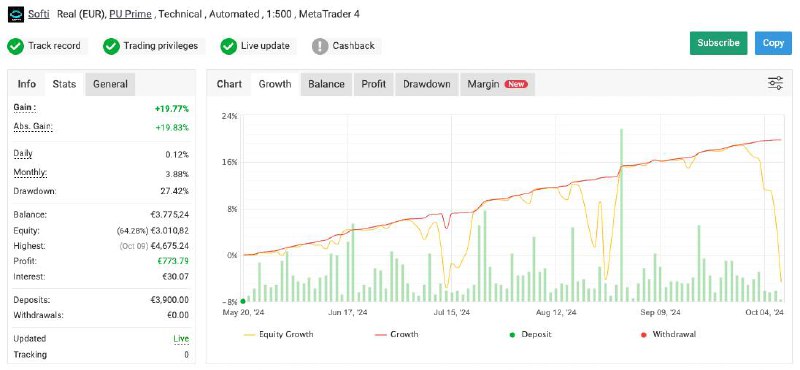Click the Interest €30.07 value
800x370 pixels.
[x=176, y=277]
